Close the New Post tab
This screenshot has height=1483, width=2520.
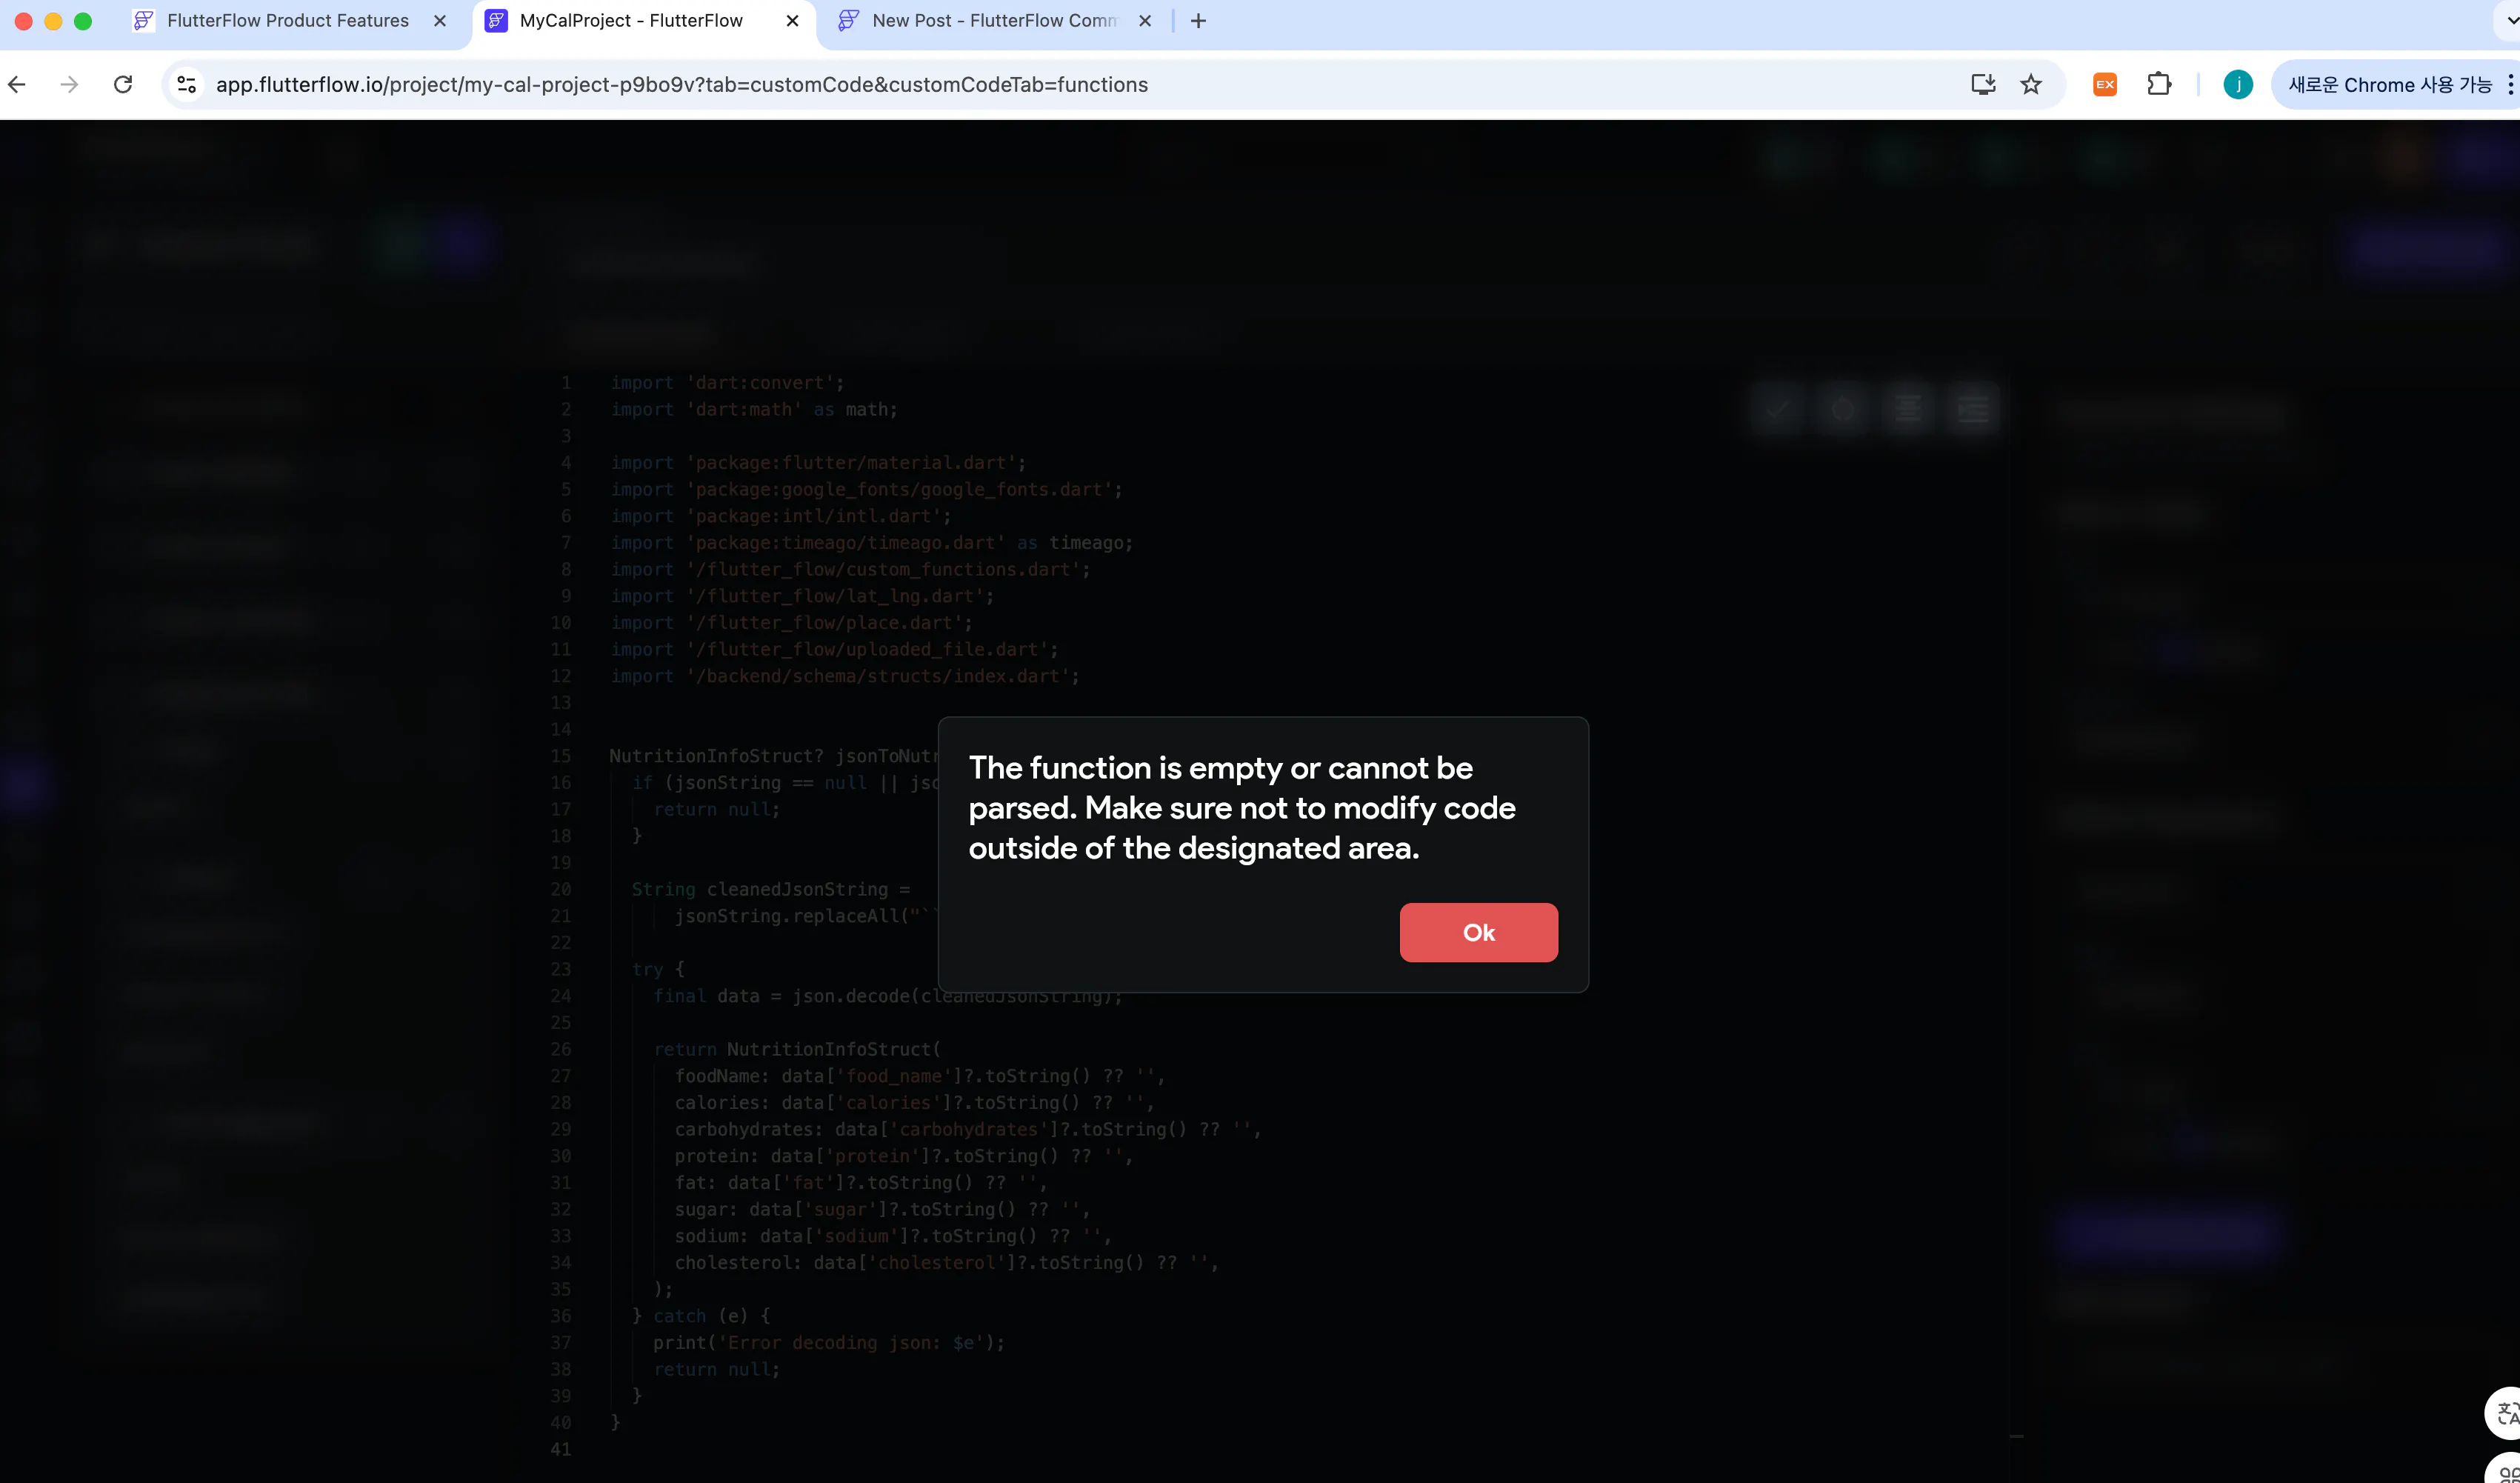pyautogui.click(x=1145, y=21)
